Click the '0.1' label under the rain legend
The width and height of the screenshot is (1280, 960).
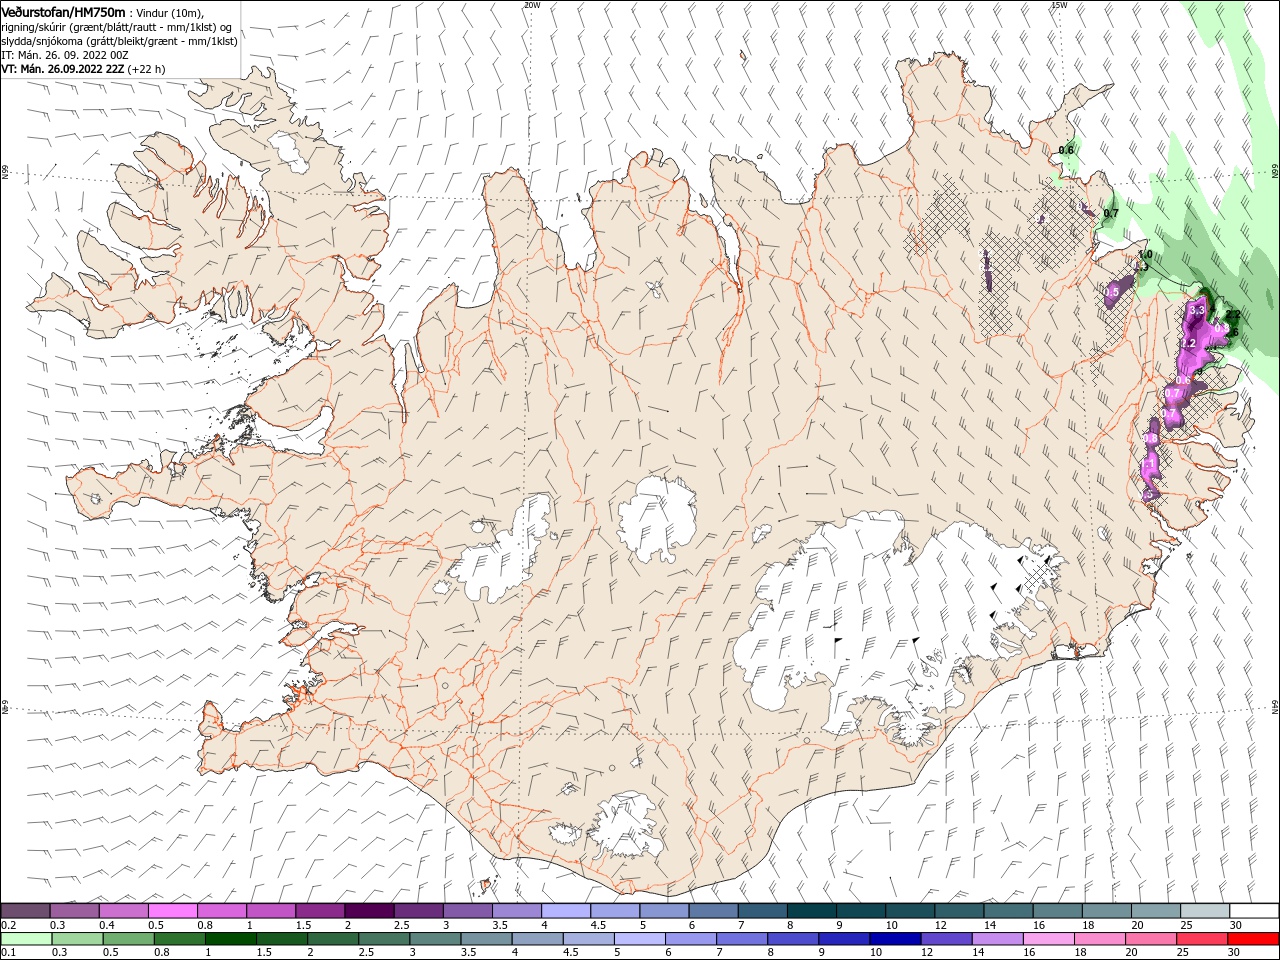point(8,953)
